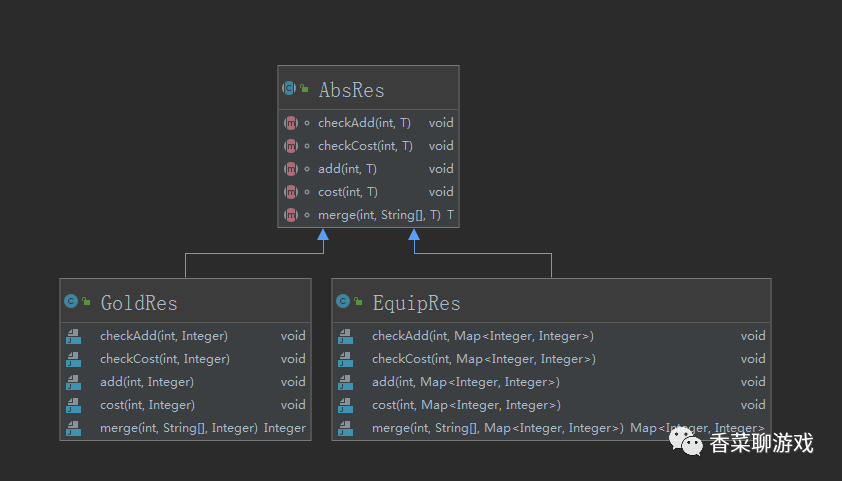Select cost(int, Map<Integer, Integer>) in EquipRes
This screenshot has height=481, width=842.
tap(467, 405)
